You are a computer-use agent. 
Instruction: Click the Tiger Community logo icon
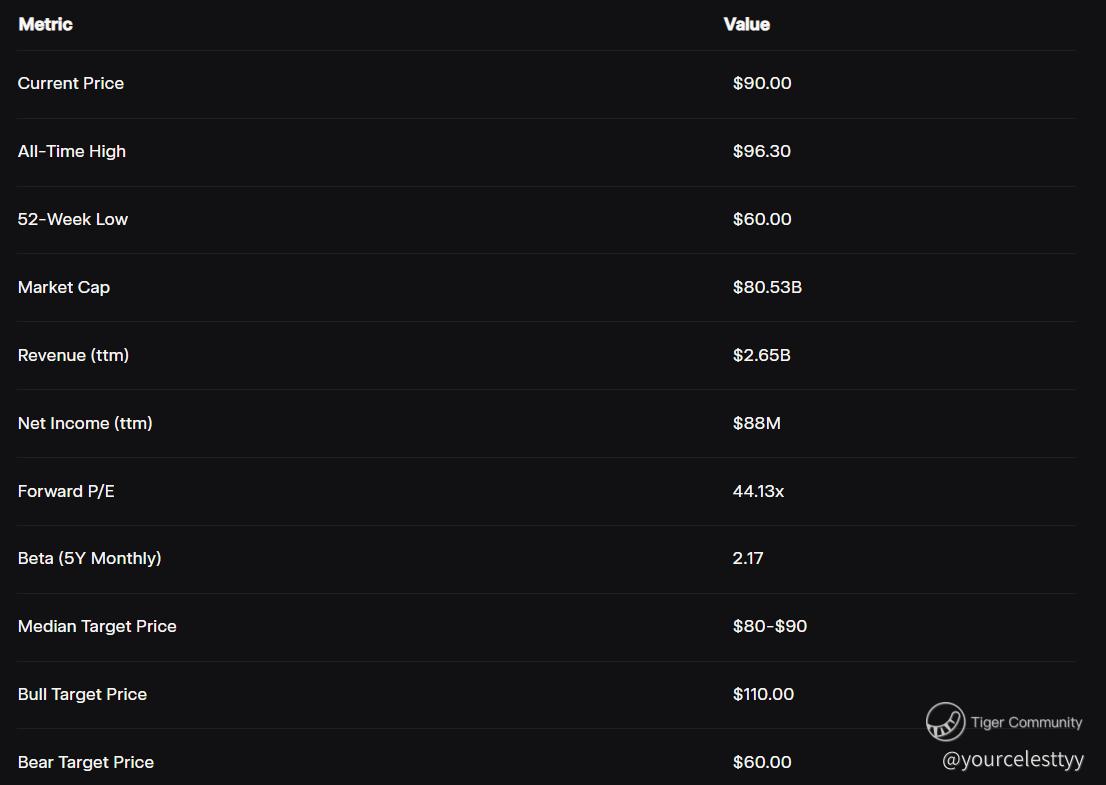pos(945,722)
